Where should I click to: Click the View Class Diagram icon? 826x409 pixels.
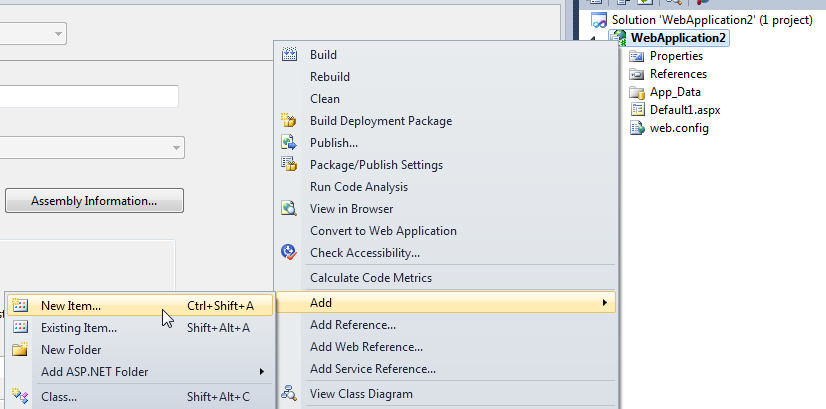[289, 393]
